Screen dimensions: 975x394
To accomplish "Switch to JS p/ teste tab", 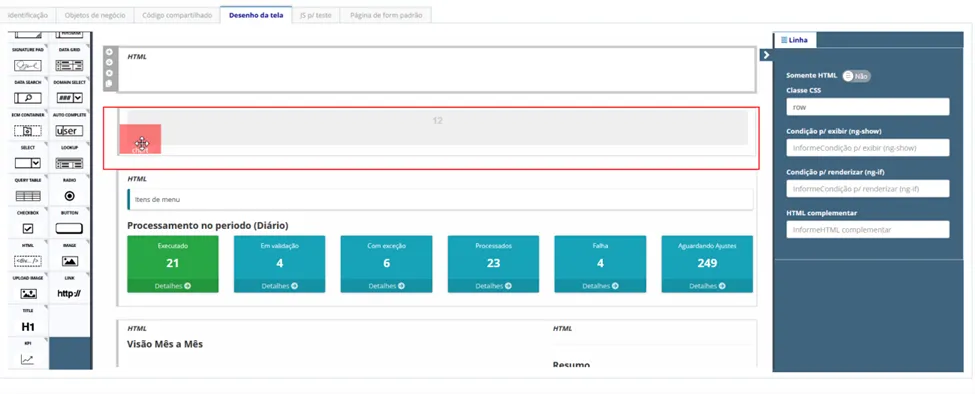I will pos(315,16).
